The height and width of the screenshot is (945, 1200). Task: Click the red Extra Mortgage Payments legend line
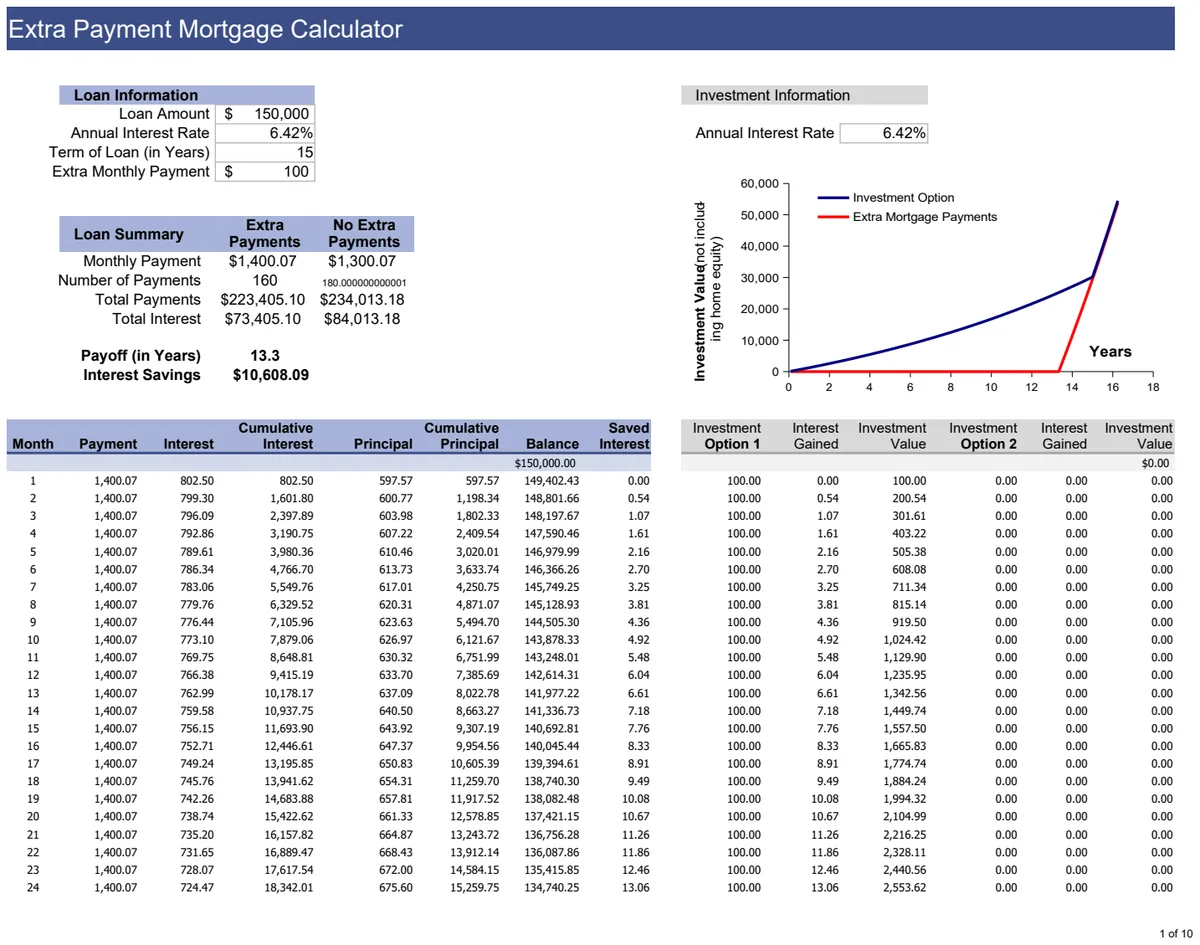pyautogui.click(x=833, y=216)
